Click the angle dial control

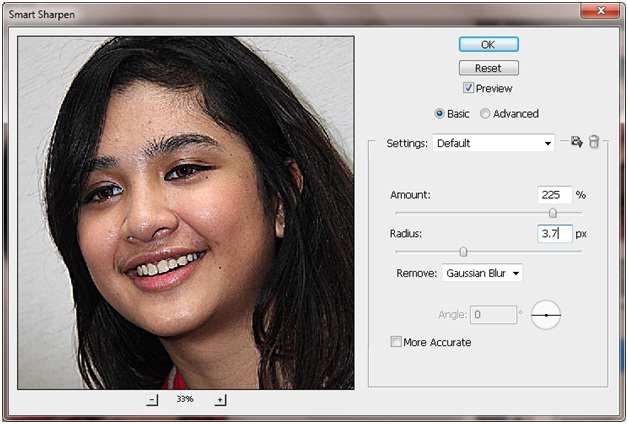546,315
